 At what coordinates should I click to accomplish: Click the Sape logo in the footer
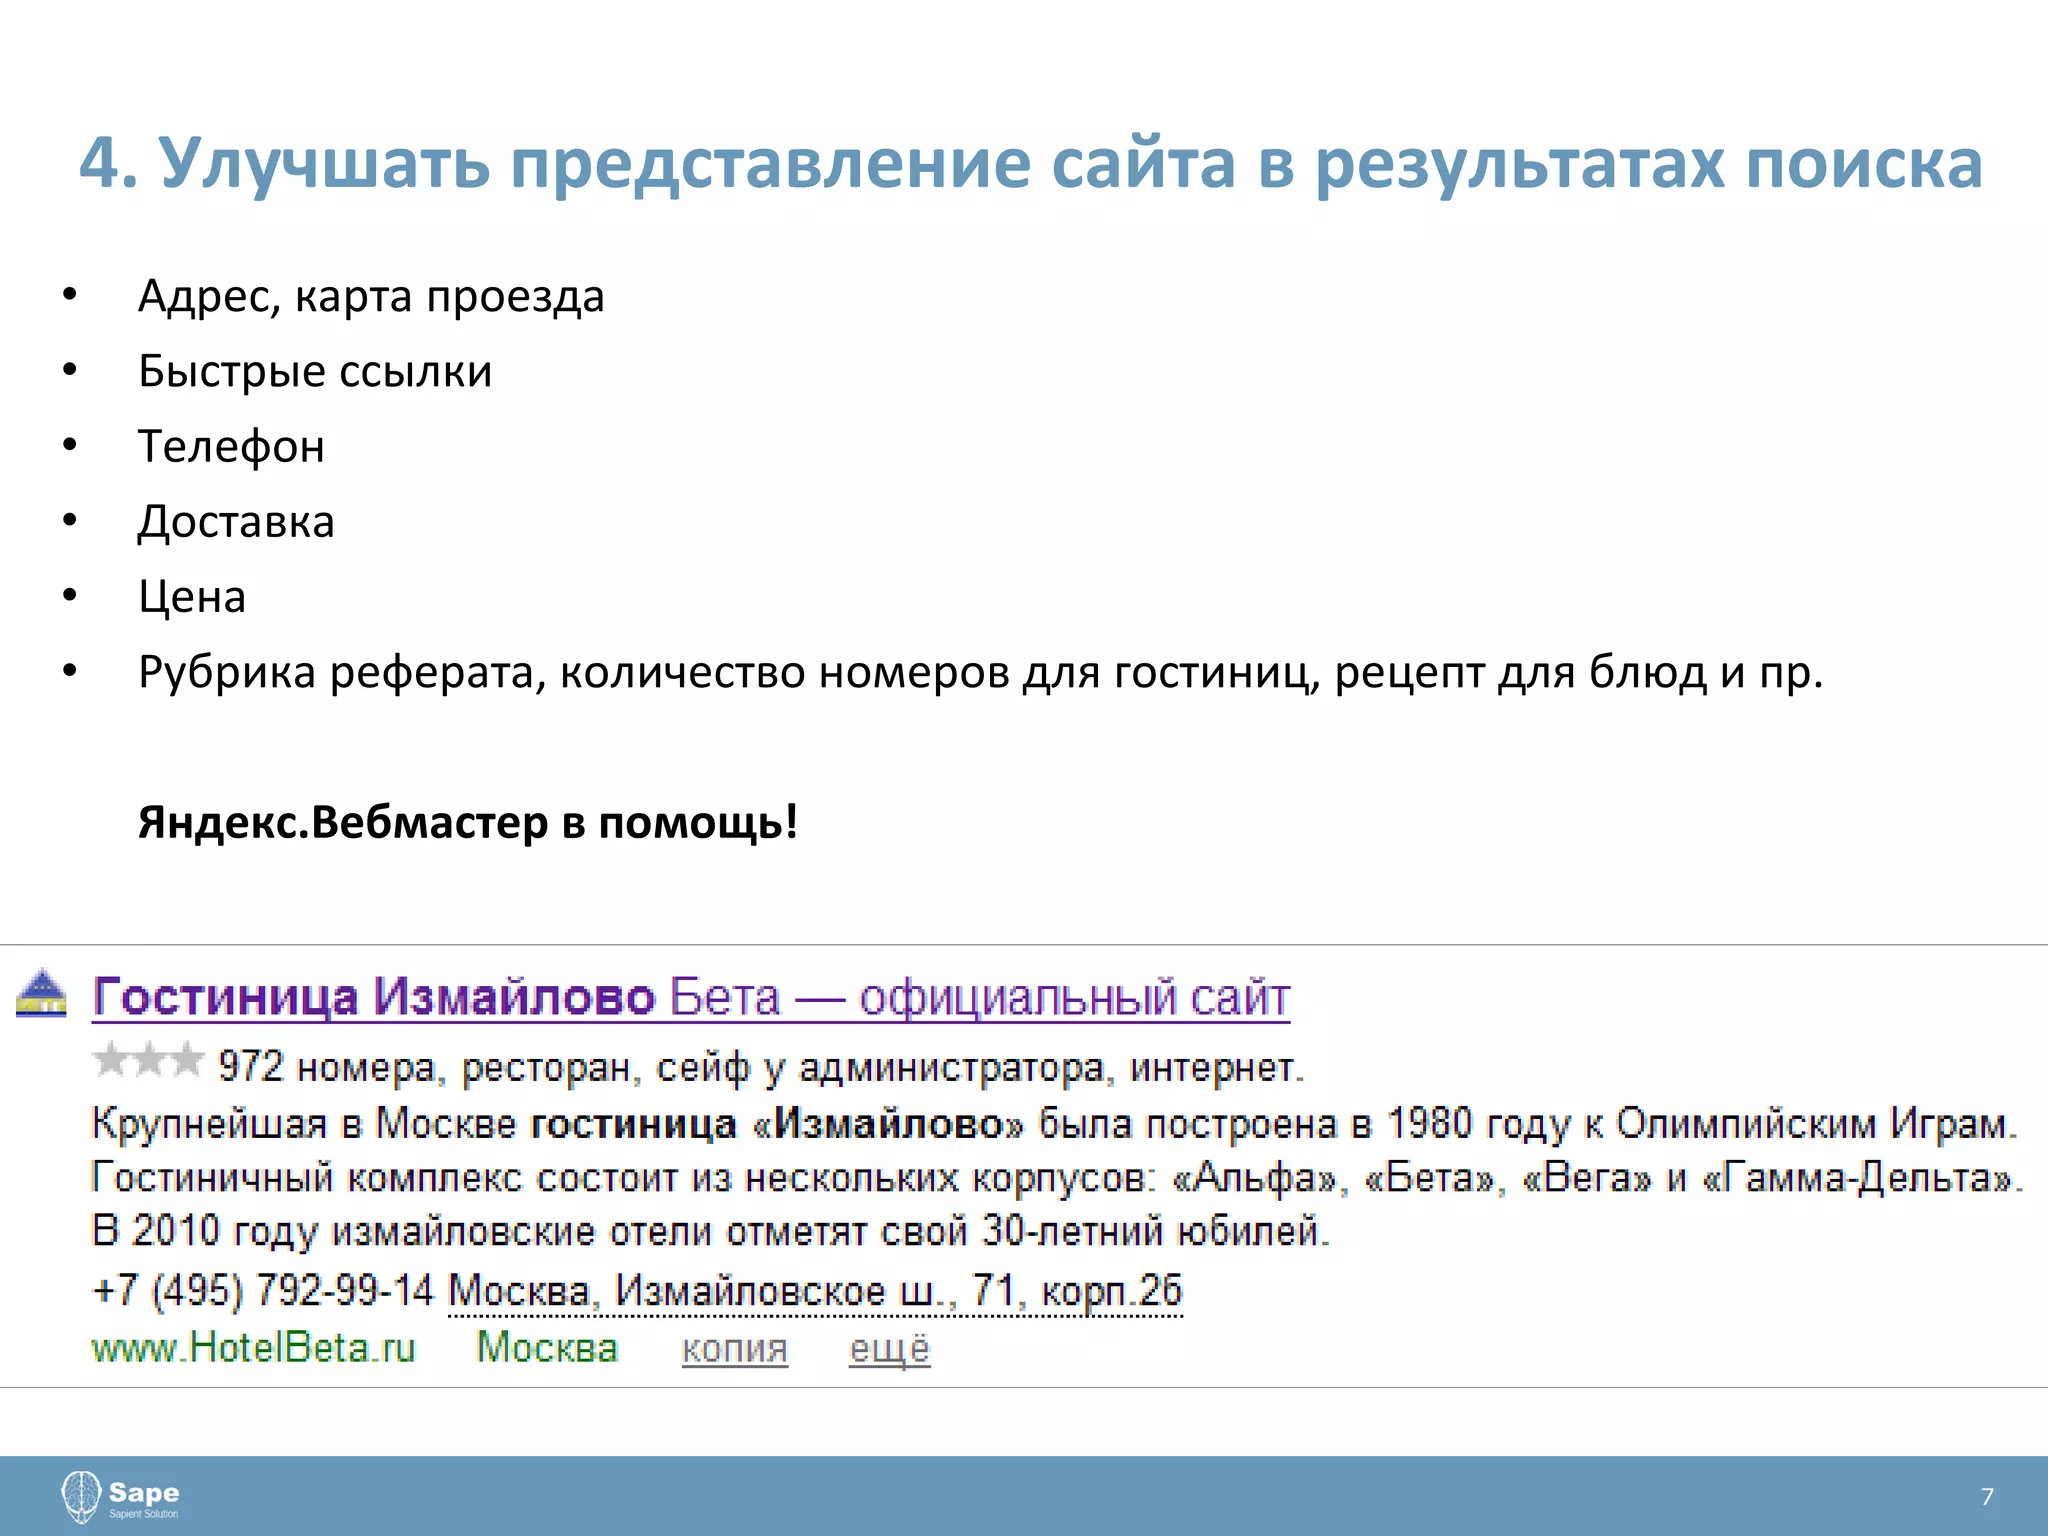(x=121, y=1497)
